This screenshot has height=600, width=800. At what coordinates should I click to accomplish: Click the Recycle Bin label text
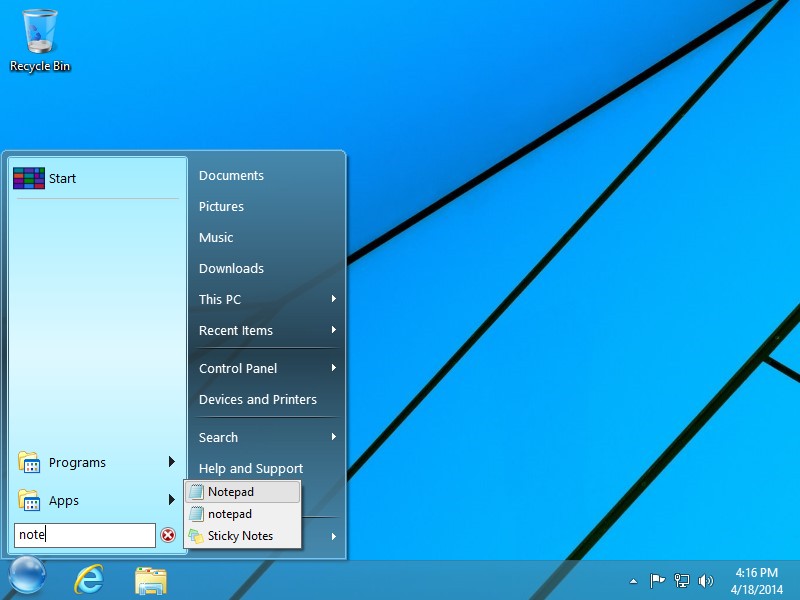pos(40,66)
